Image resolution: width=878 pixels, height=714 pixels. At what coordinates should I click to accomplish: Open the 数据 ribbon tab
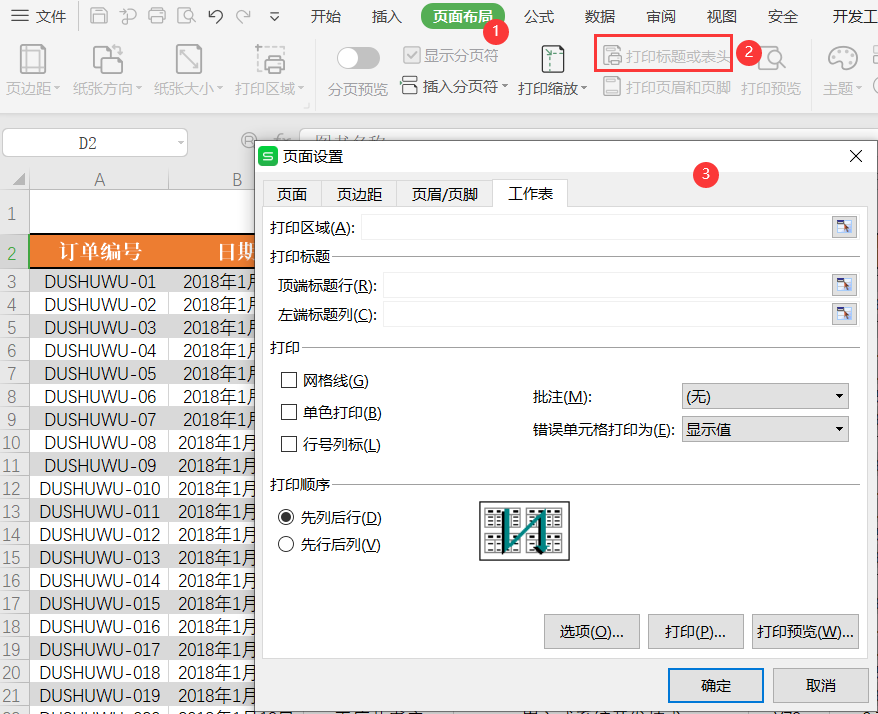point(598,16)
